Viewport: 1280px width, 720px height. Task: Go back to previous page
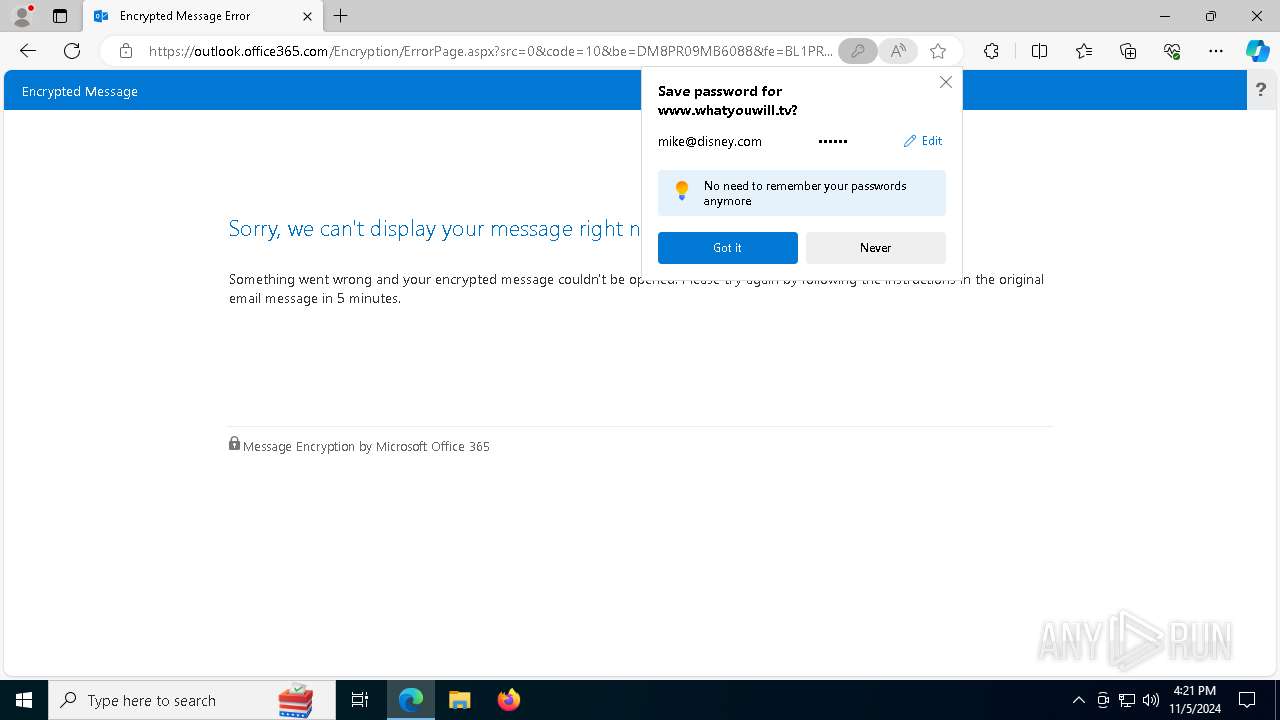point(28,51)
